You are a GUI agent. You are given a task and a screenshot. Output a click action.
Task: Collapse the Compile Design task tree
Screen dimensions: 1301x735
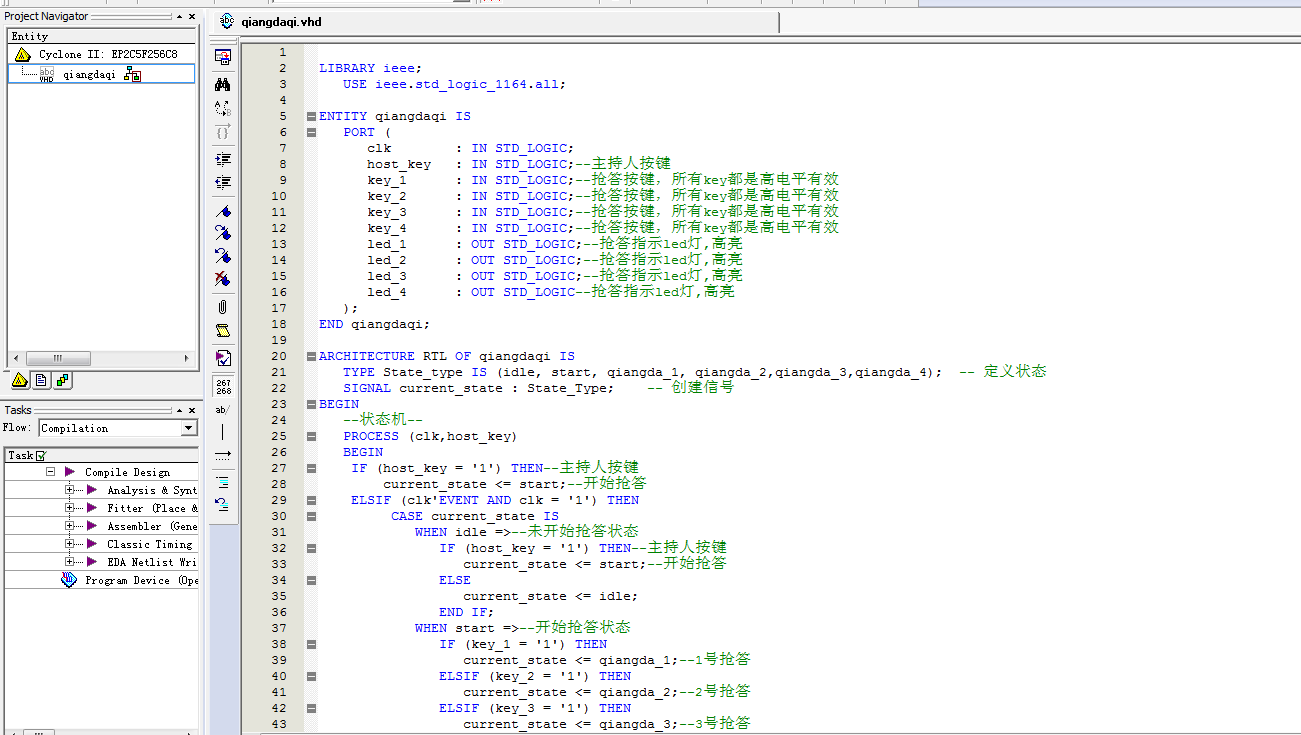pyautogui.click(x=50, y=472)
